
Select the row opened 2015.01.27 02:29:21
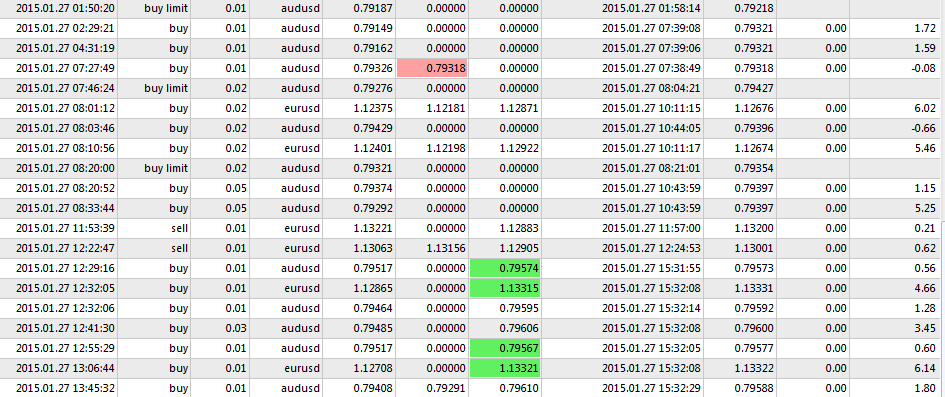pos(472,28)
